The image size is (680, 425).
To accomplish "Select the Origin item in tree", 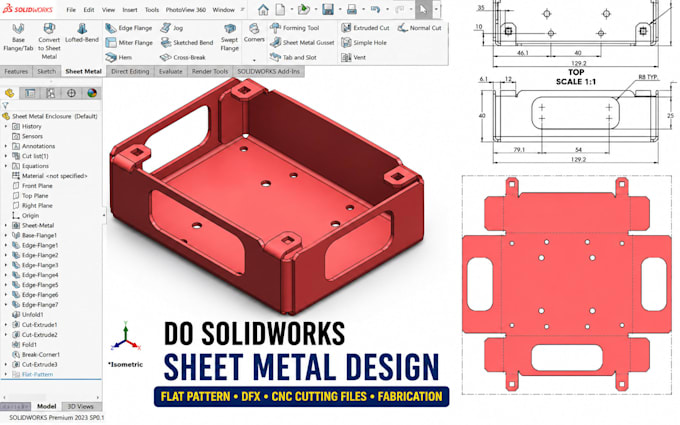I will pyautogui.click(x=26, y=215).
